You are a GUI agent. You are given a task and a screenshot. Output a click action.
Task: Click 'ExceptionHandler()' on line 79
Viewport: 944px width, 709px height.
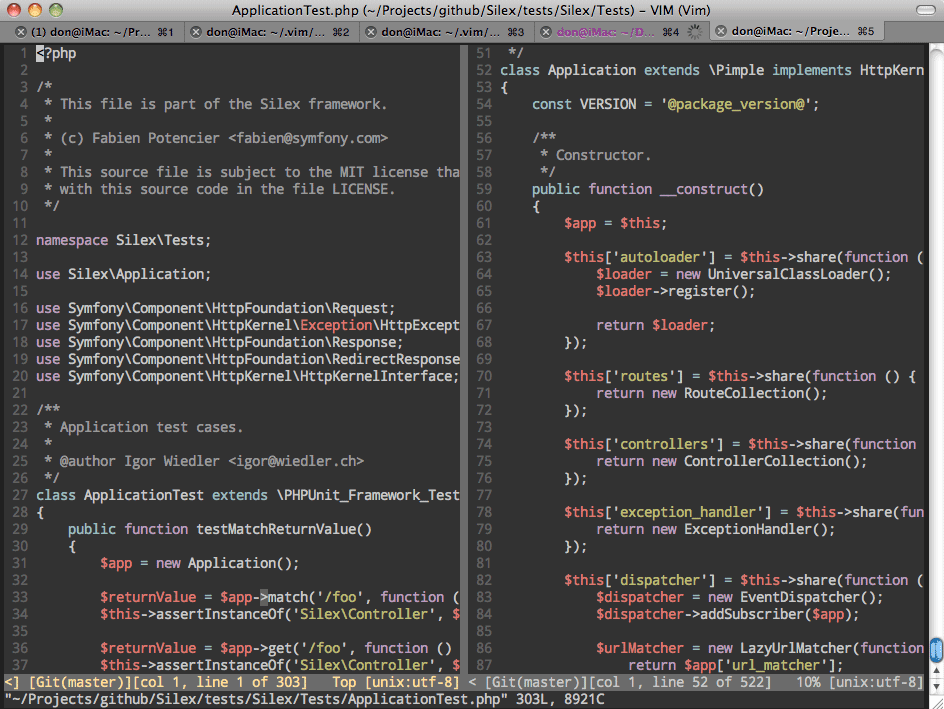pos(756,530)
